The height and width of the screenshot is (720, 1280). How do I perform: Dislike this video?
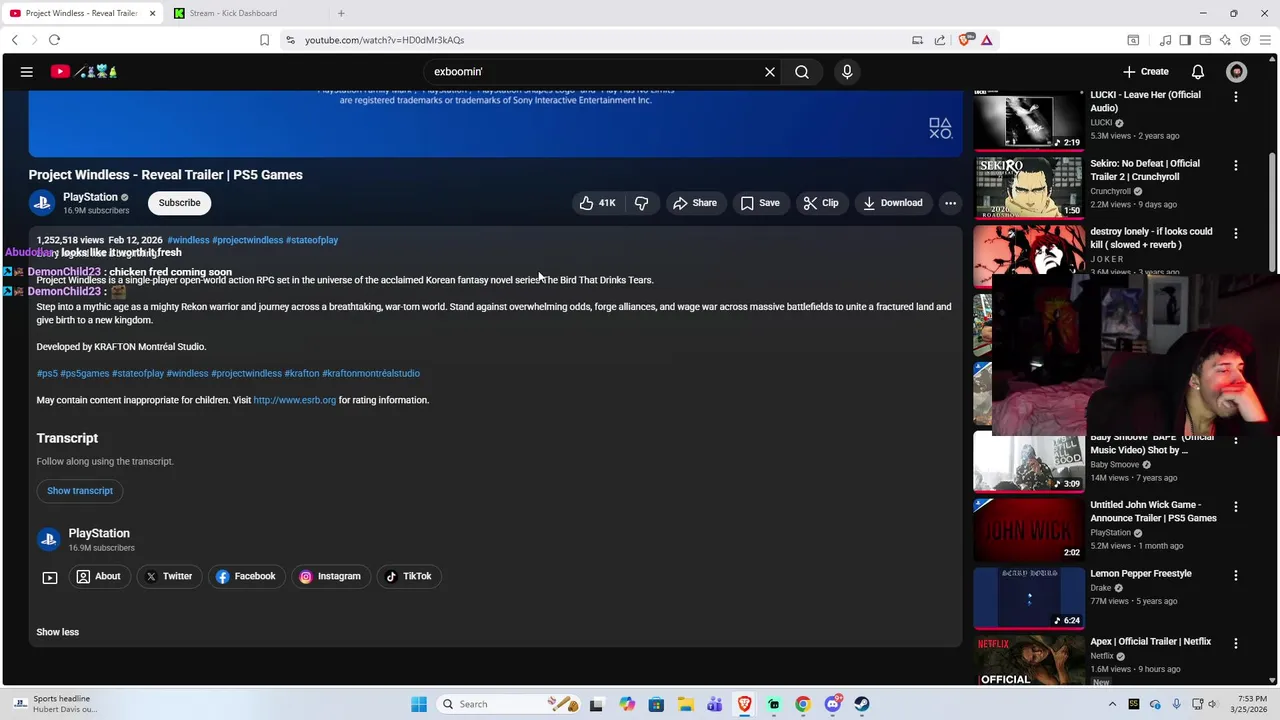click(x=642, y=203)
